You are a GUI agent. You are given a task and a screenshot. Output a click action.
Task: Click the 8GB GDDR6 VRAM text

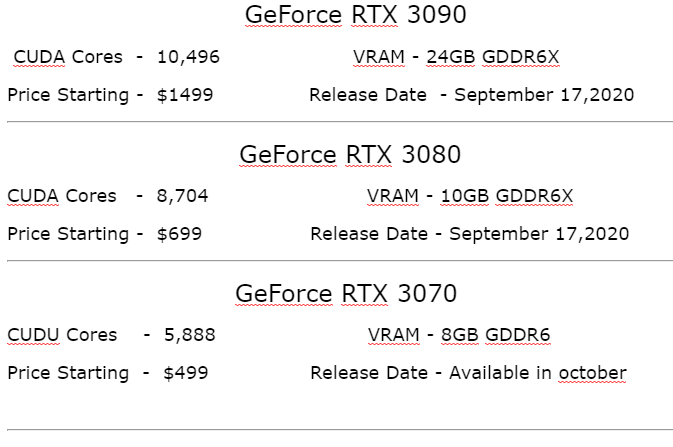pyautogui.click(x=496, y=335)
